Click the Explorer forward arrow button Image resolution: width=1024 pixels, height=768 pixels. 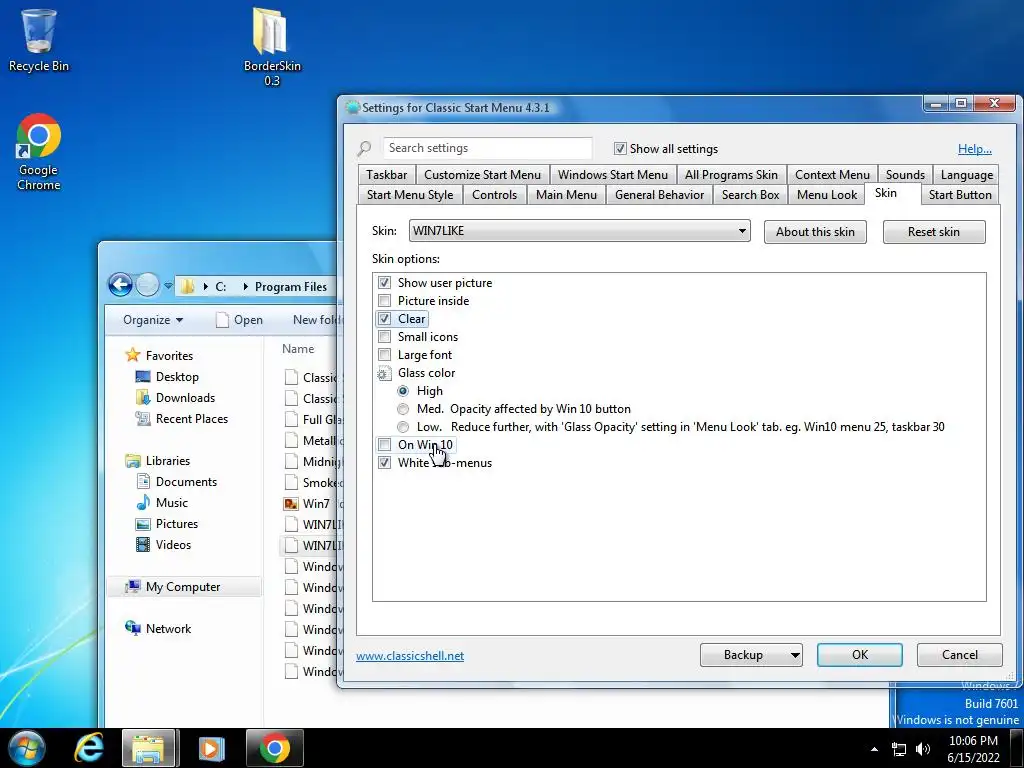coord(148,285)
